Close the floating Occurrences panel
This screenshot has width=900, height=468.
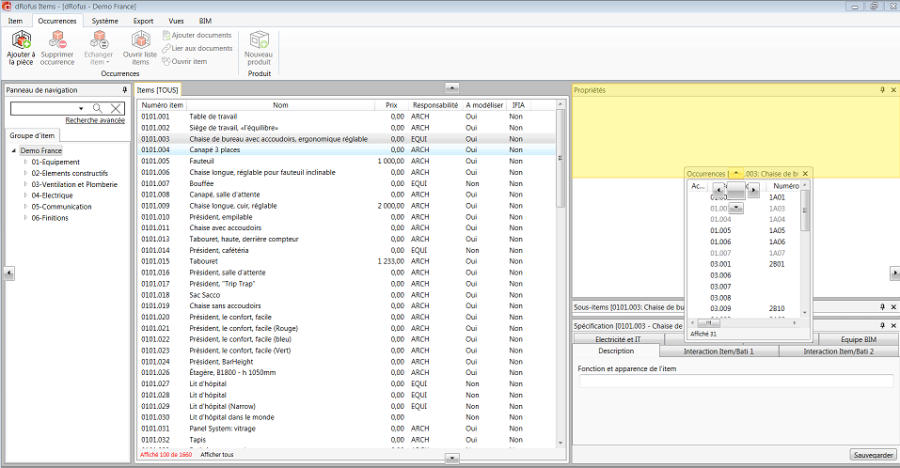tap(806, 173)
